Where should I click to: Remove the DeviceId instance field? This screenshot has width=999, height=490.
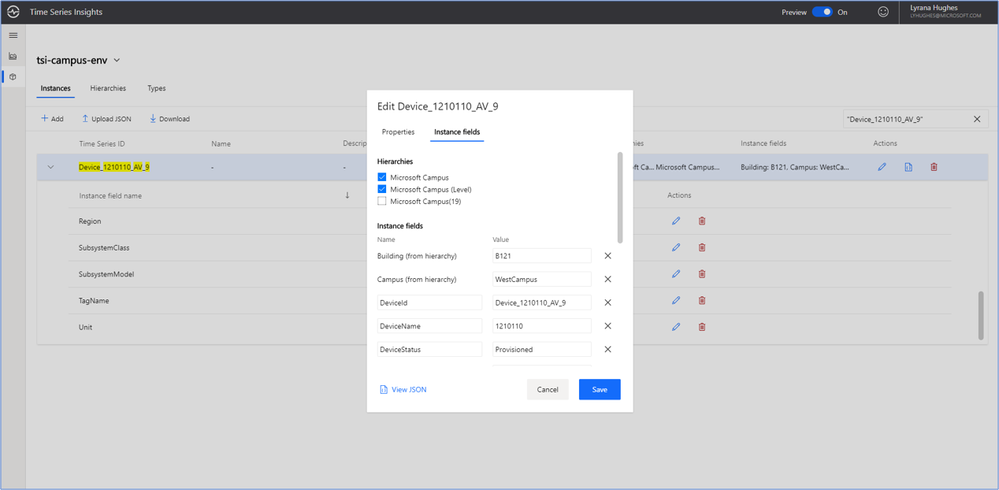pyautogui.click(x=607, y=302)
